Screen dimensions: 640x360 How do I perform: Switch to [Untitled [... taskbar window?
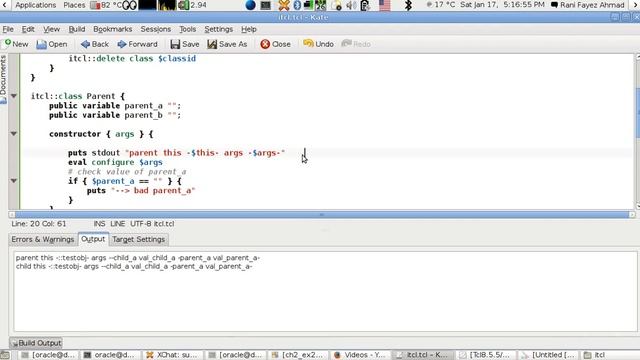(x=548, y=355)
